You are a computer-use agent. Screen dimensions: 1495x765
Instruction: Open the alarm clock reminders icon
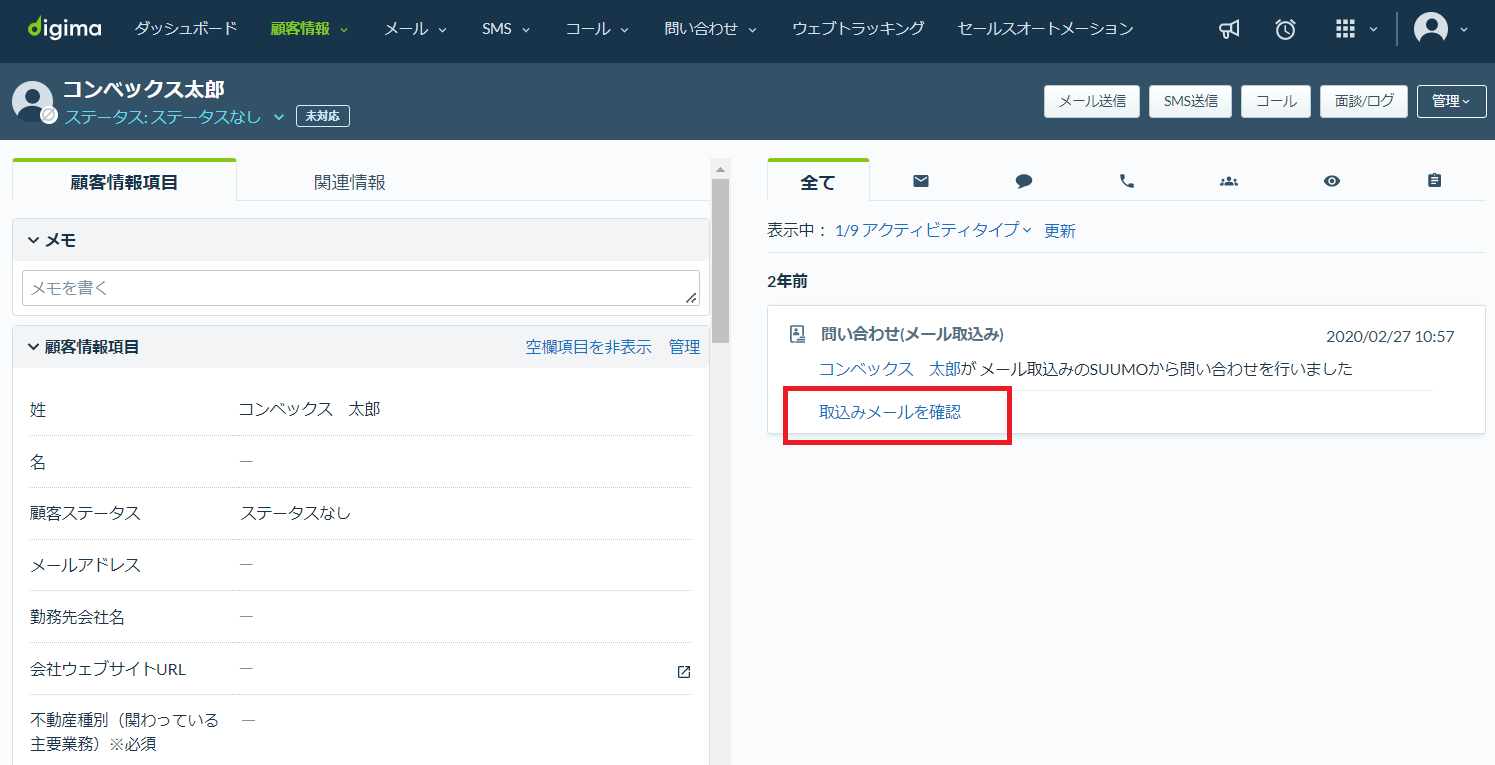coord(1285,30)
